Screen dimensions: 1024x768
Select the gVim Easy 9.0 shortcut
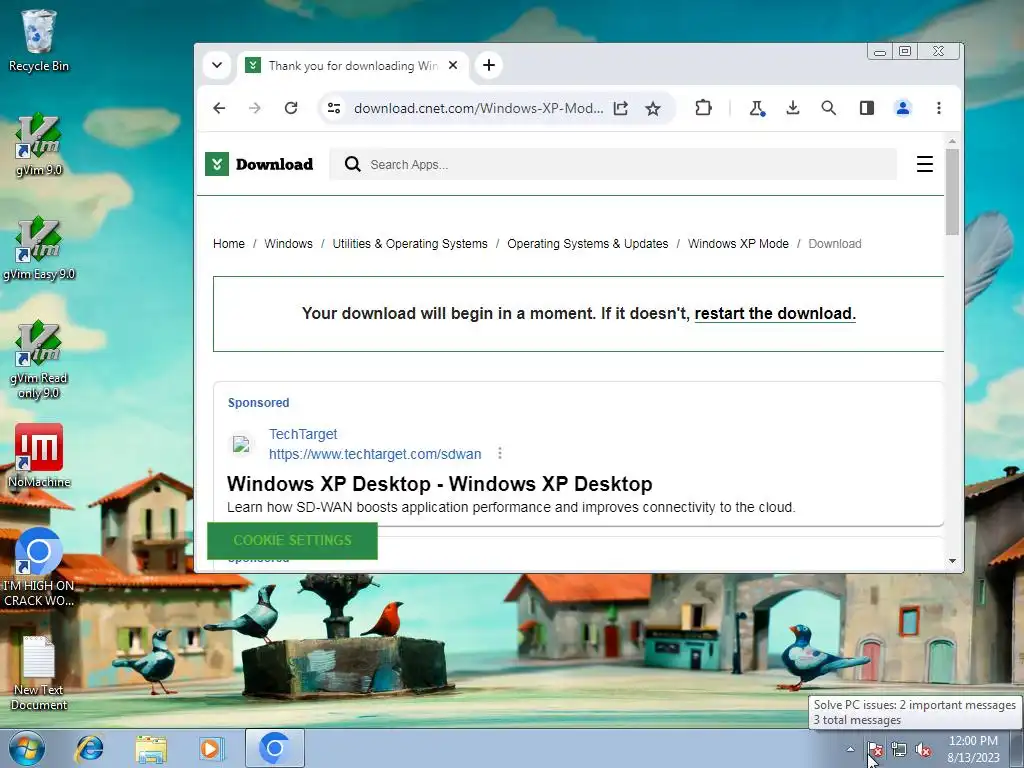click(x=39, y=249)
